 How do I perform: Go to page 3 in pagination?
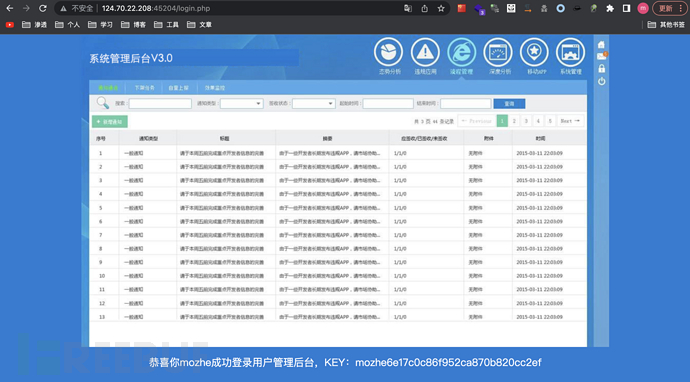tap(526, 121)
